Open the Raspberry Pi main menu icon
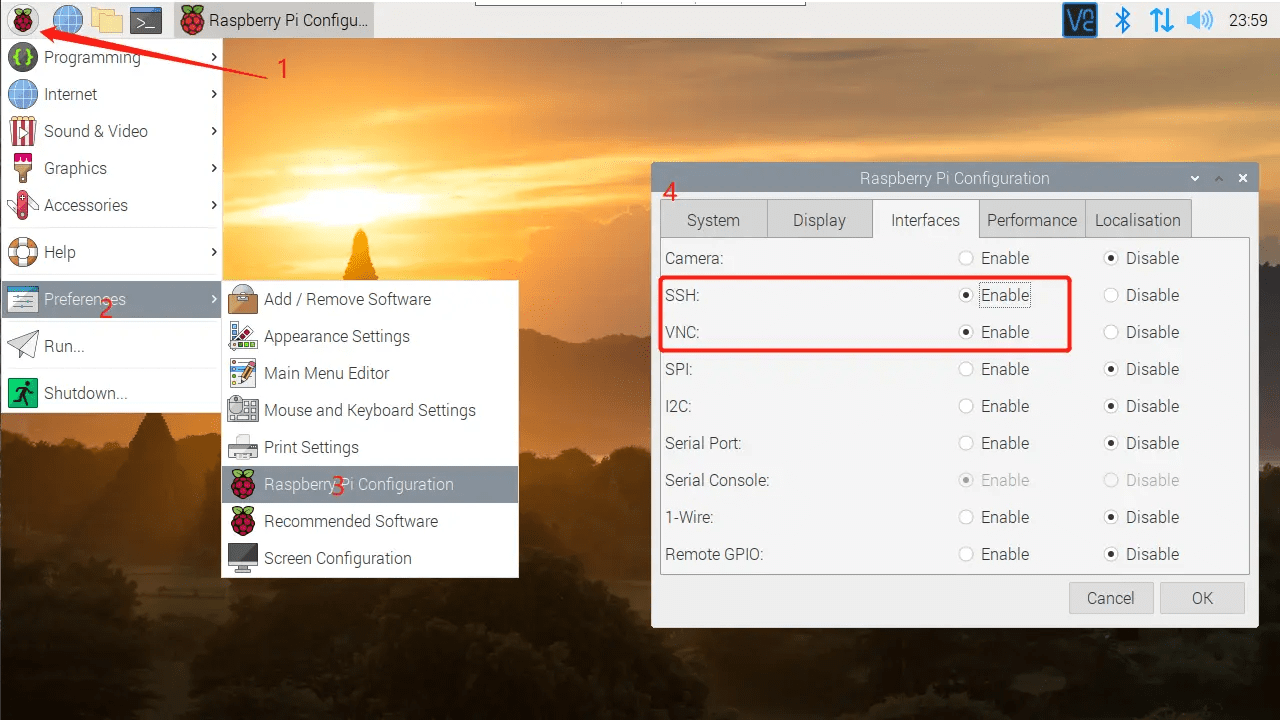Screen dimensions: 1280x720 [22, 20]
